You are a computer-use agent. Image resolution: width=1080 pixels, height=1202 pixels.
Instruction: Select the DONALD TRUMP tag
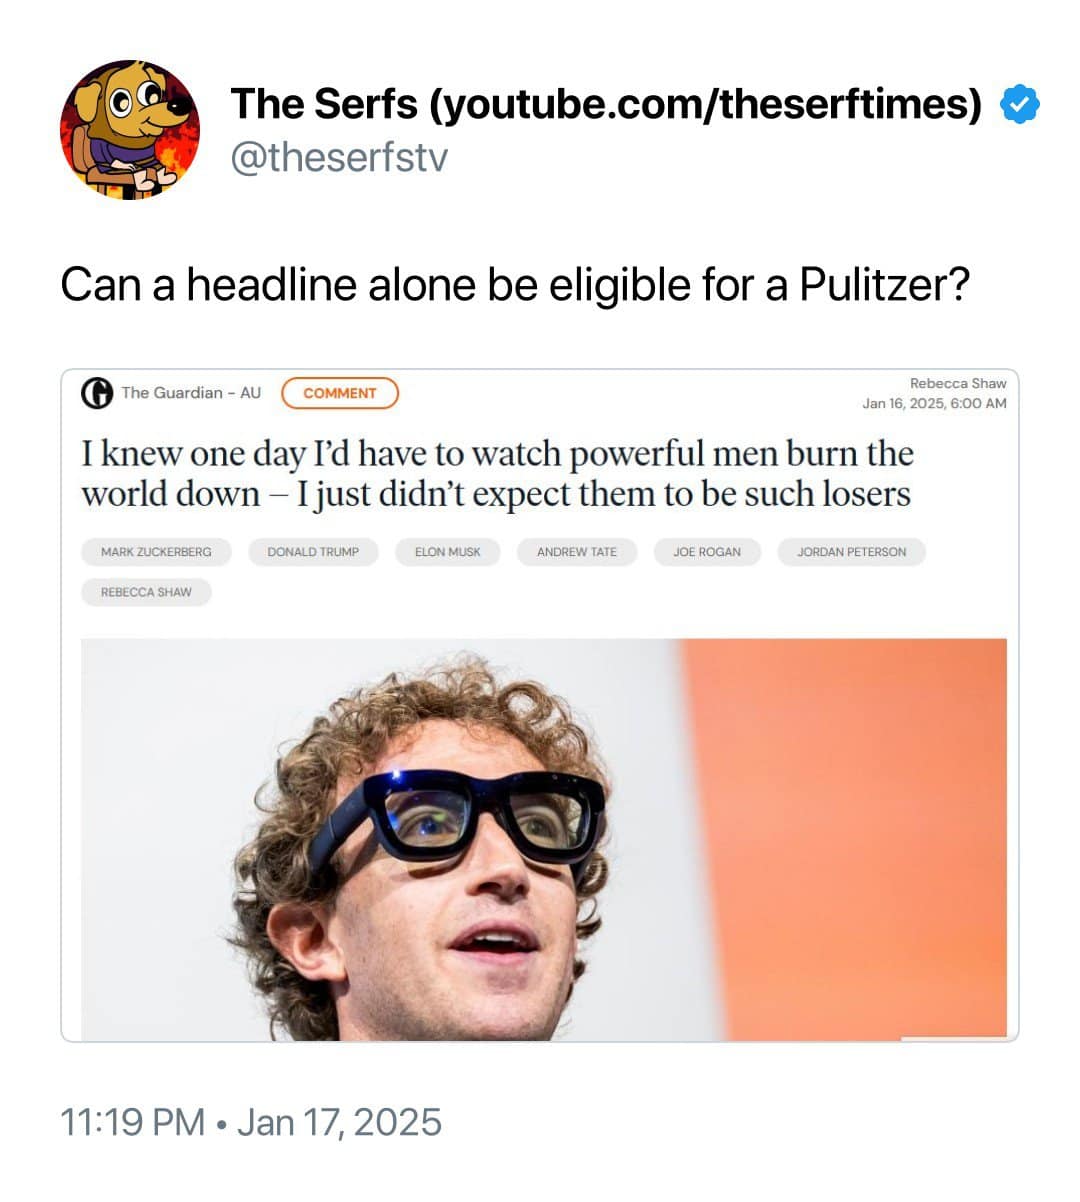coord(313,552)
